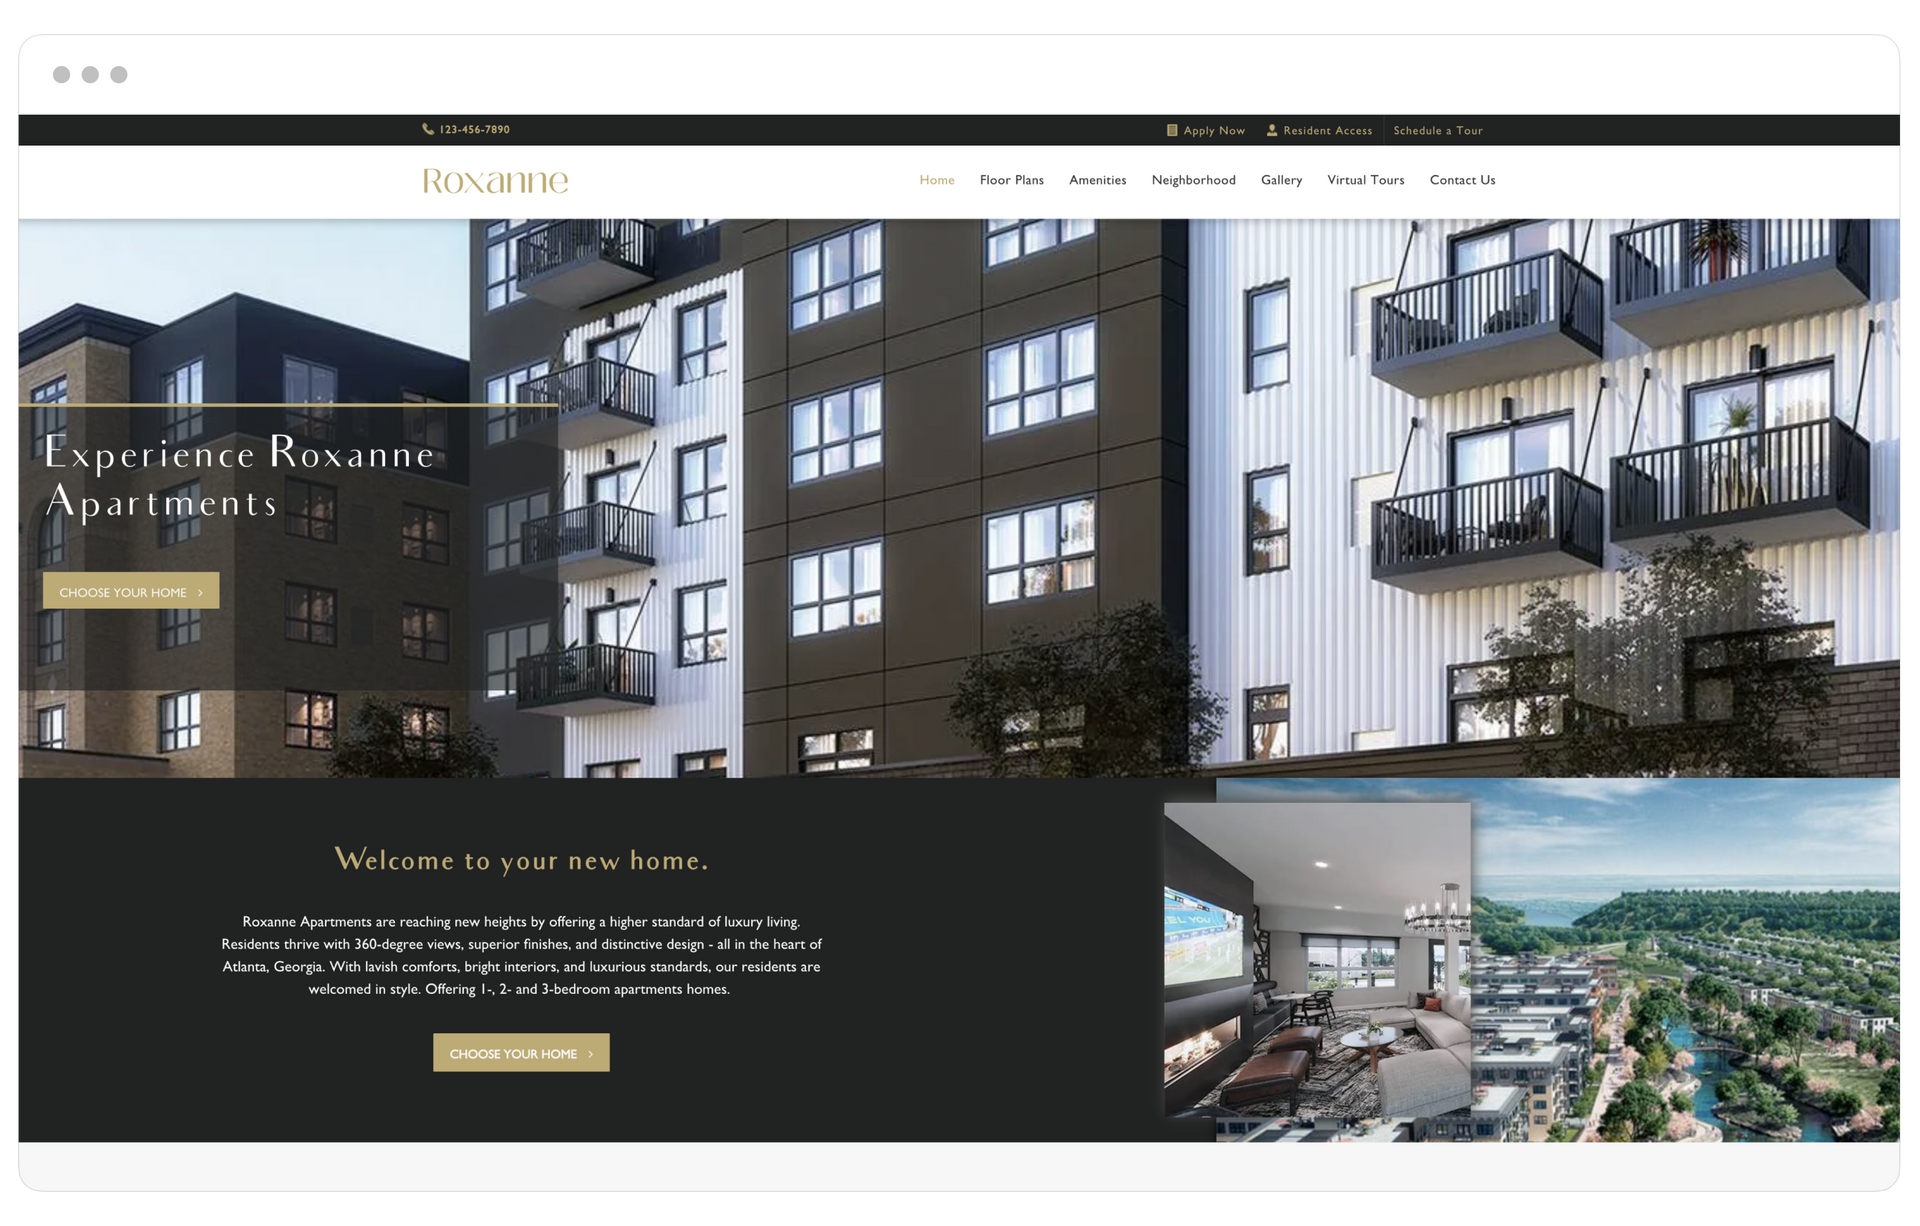Navigate to the Floor Plans tab
1920x1226 pixels.
[1010, 179]
